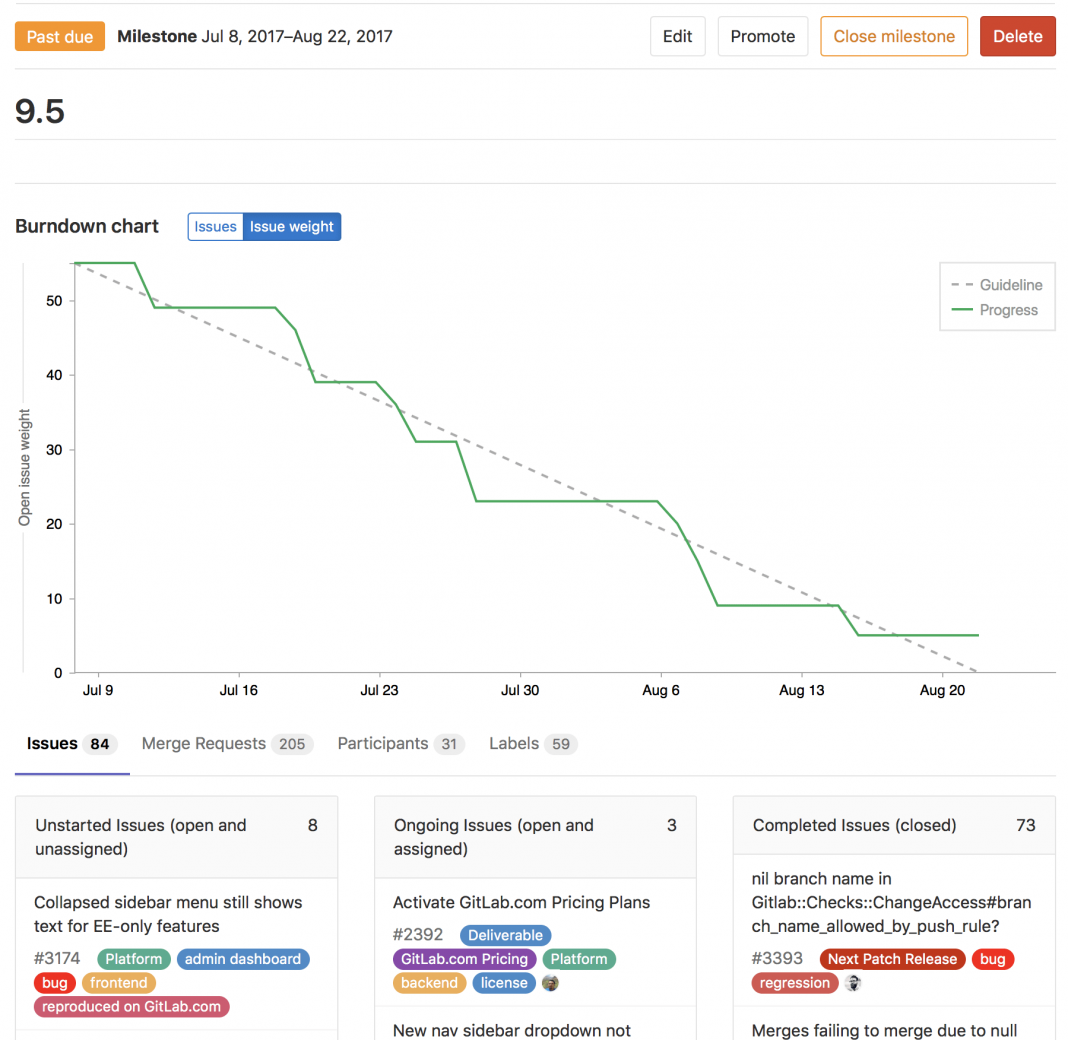
Task: Click the assignee avatar on issue #2392
Action: (550, 982)
